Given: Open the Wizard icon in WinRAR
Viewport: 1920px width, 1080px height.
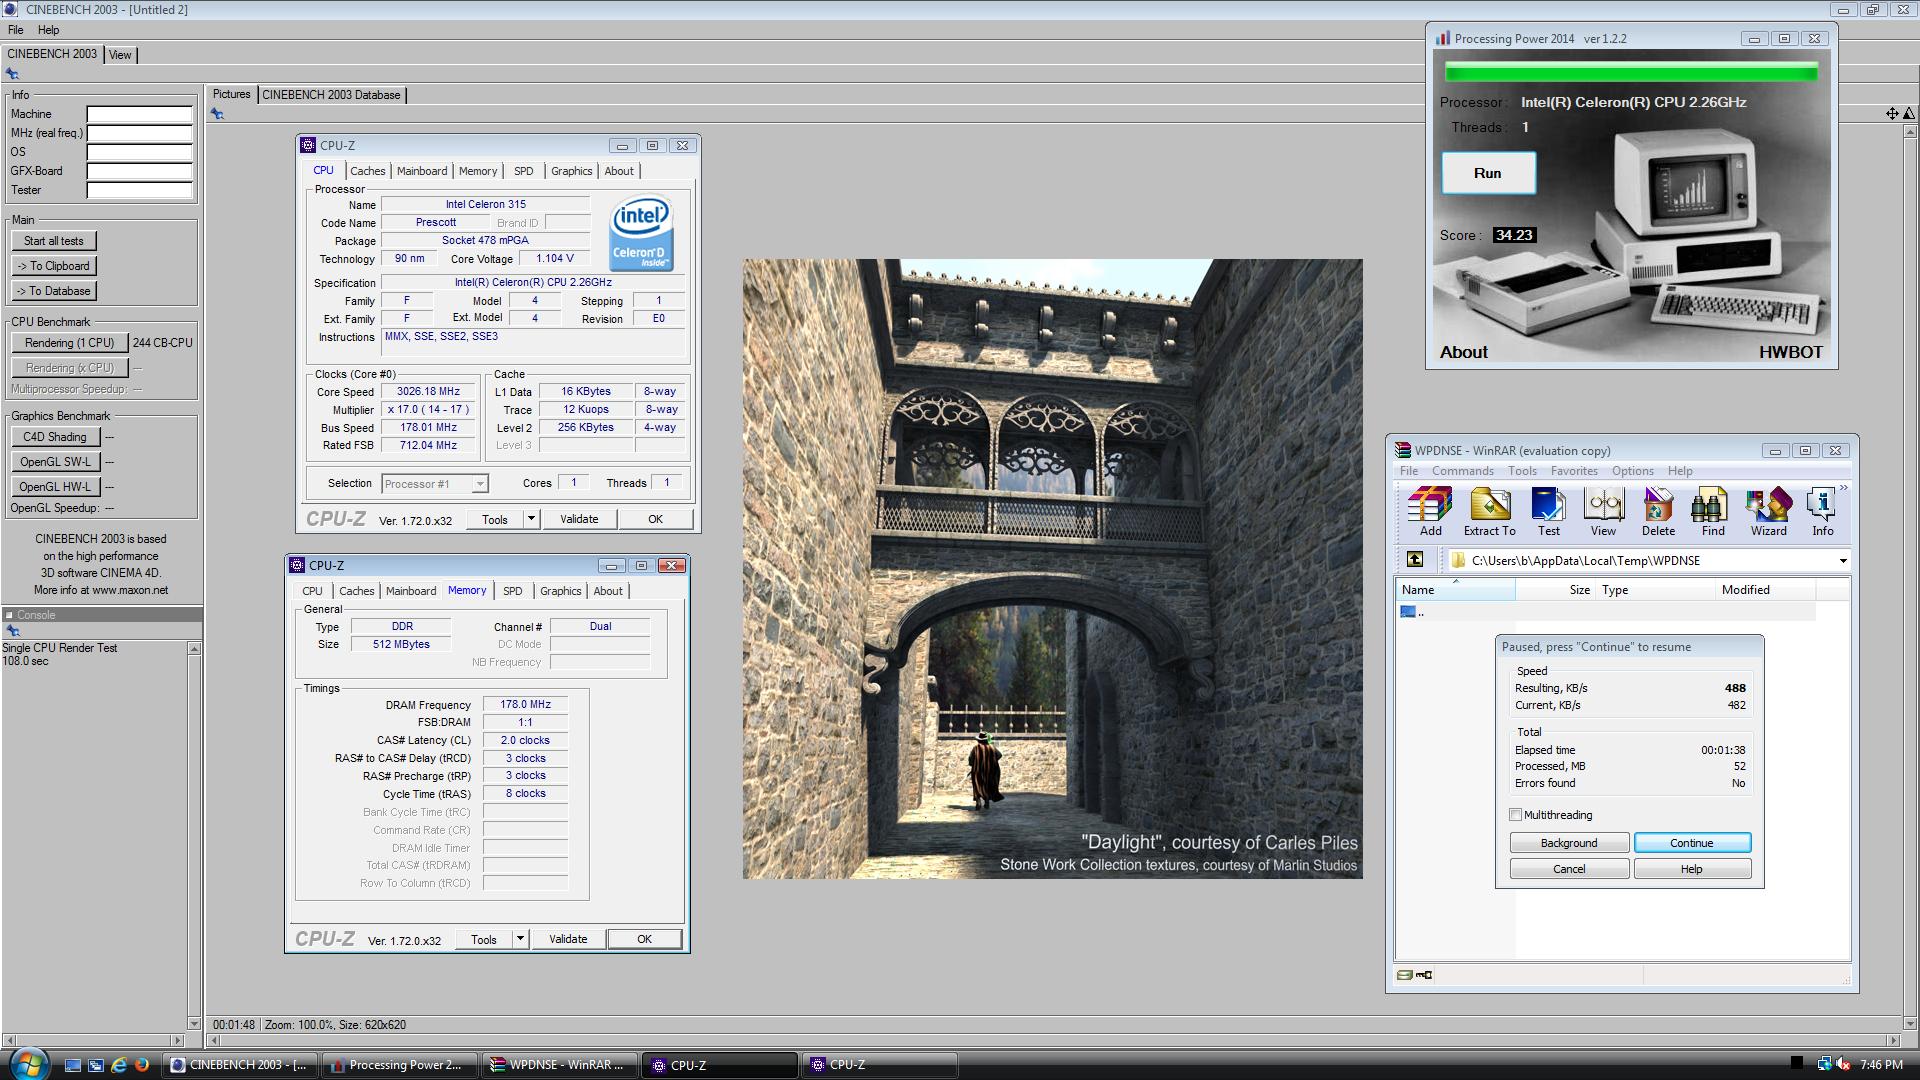Looking at the screenshot, I should (1768, 512).
